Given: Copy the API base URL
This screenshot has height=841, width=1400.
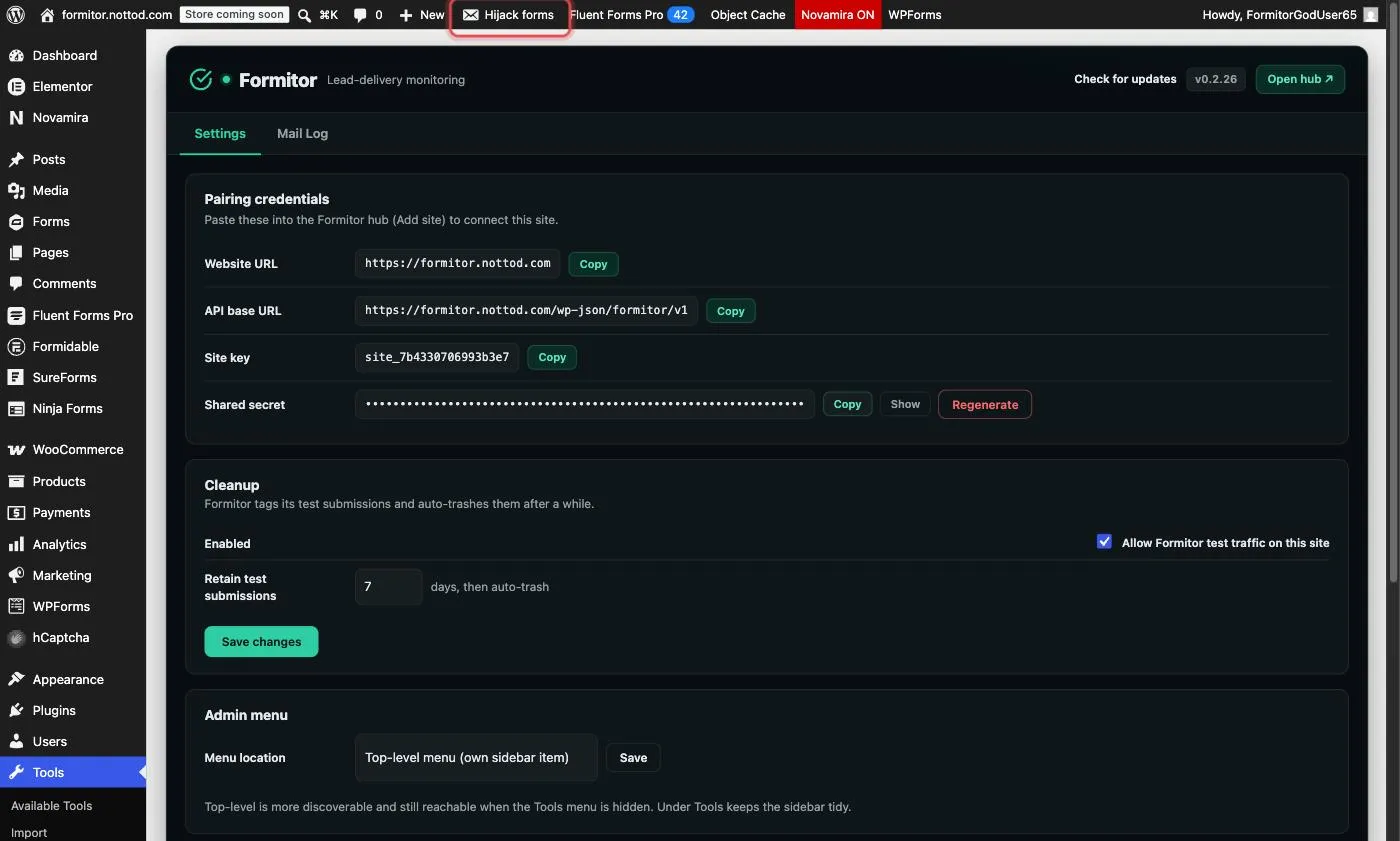Looking at the screenshot, I should pos(731,311).
